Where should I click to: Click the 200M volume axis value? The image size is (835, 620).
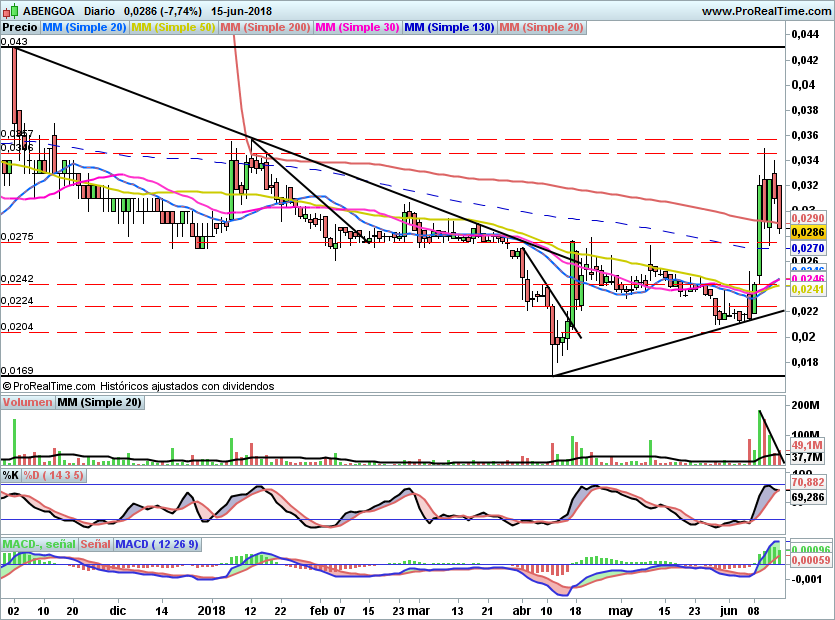(x=806, y=405)
